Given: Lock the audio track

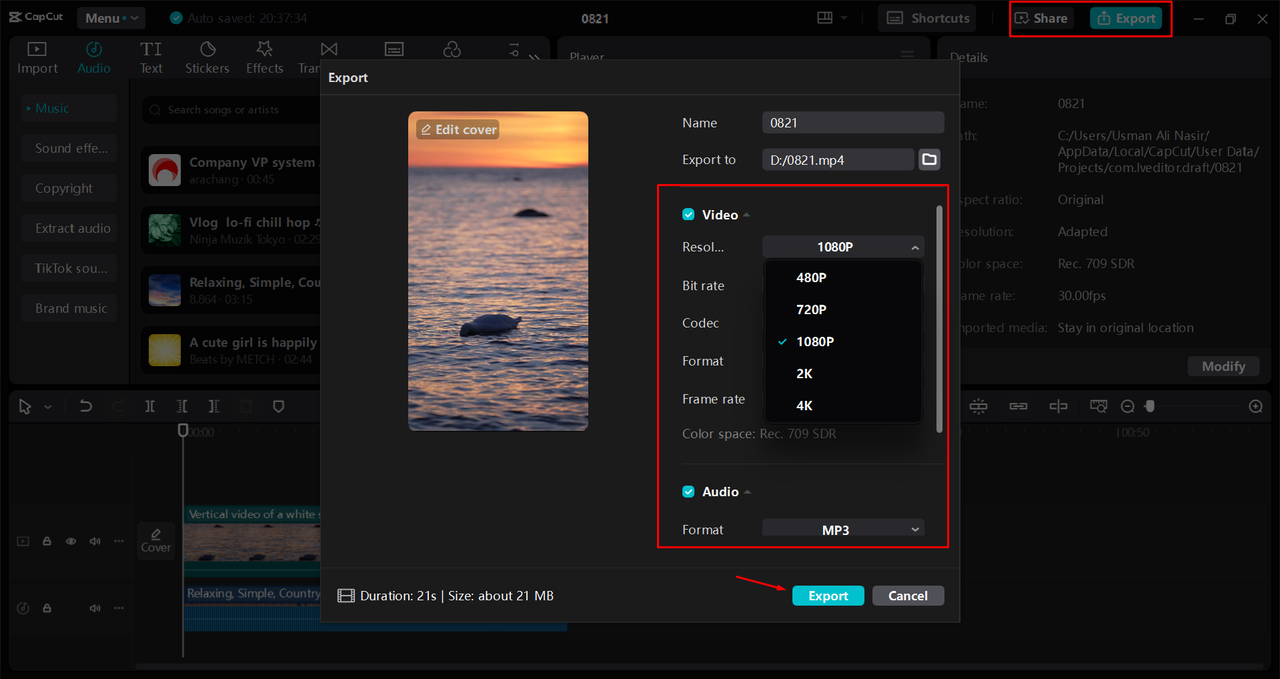Looking at the screenshot, I should (47, 608).
